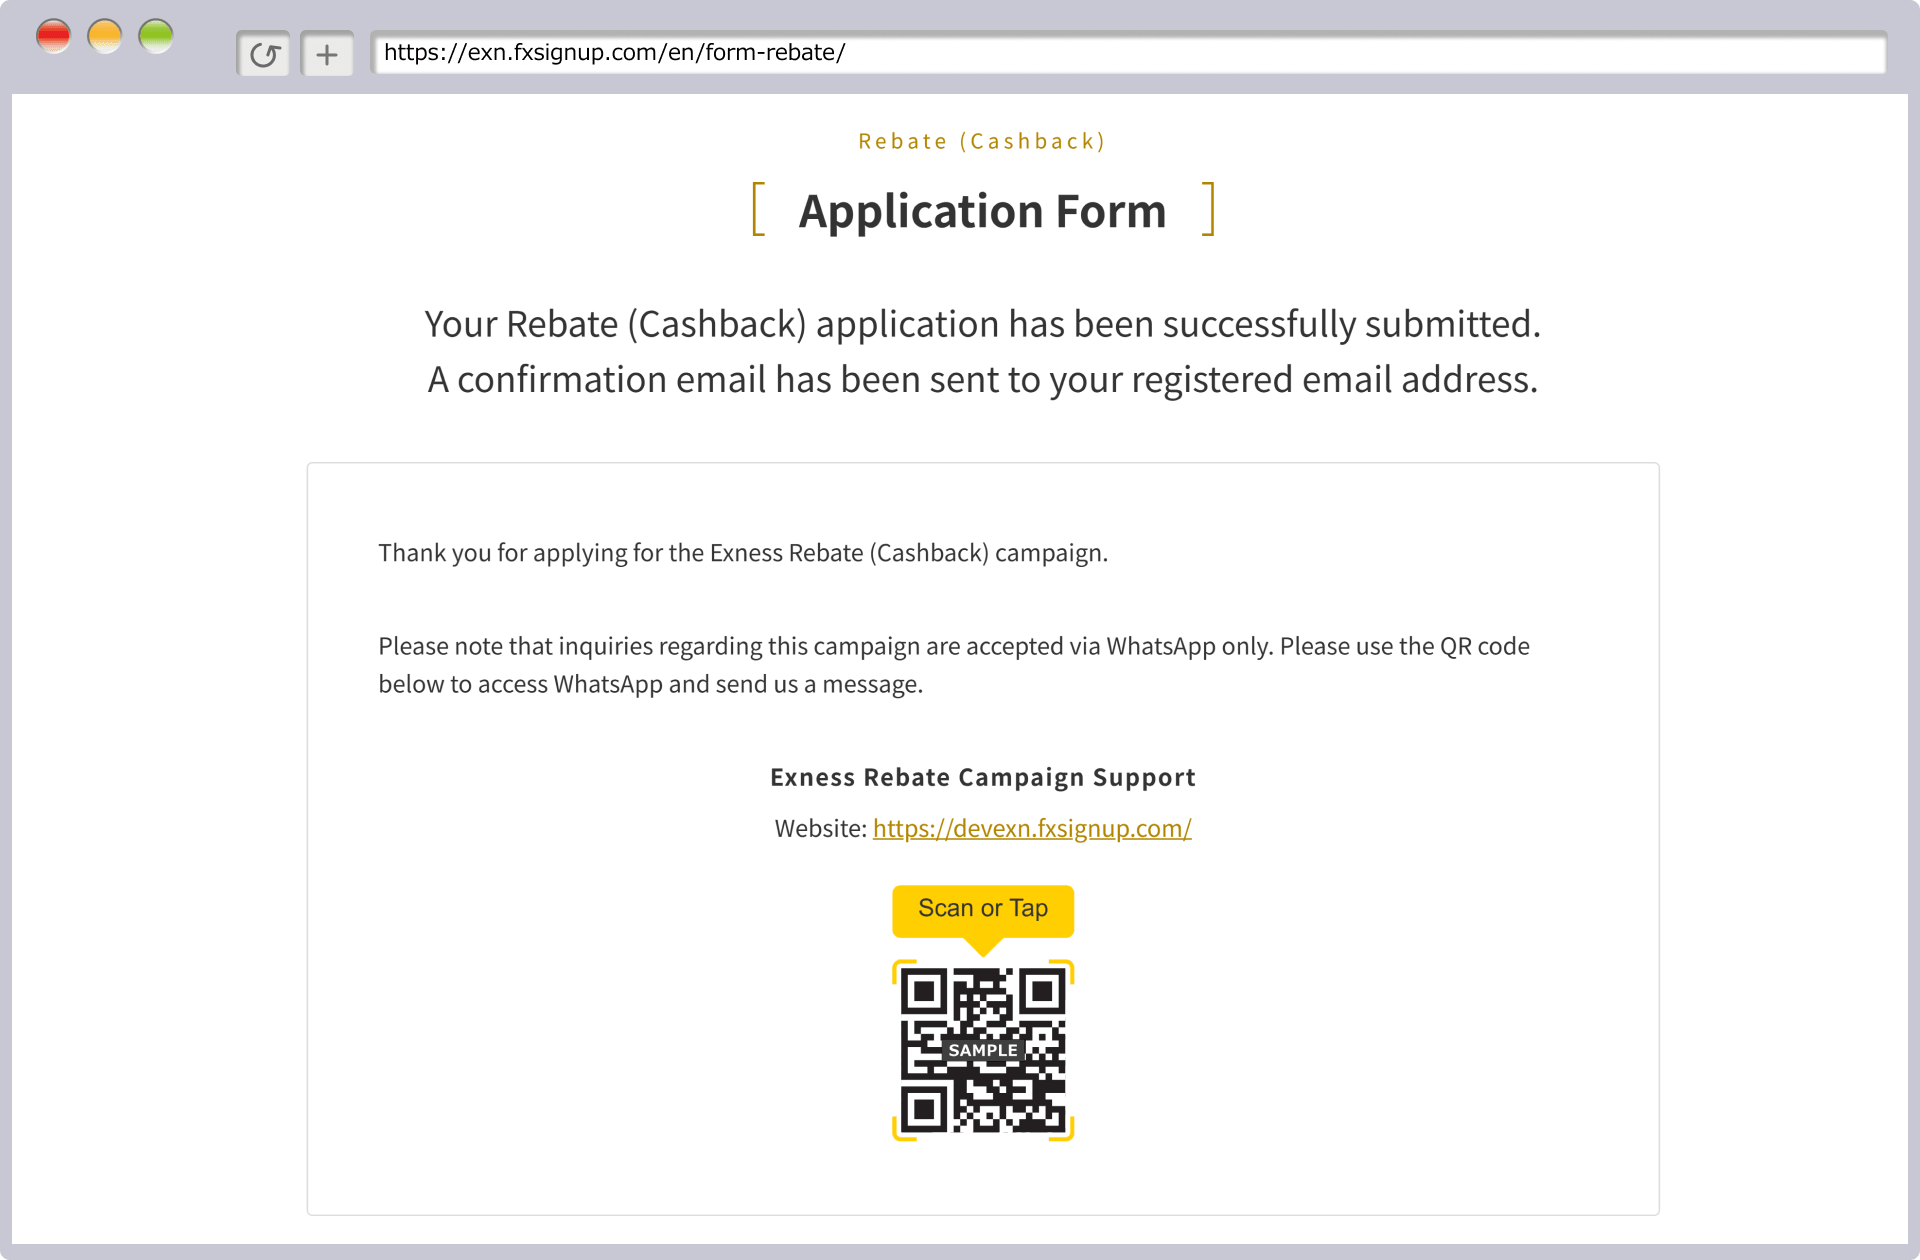Image resolution: width=1920 pixels, height=1260 pixels.
Task: Click the 'Thank you for applying' paragraph
Action: (x=743, y=553)
